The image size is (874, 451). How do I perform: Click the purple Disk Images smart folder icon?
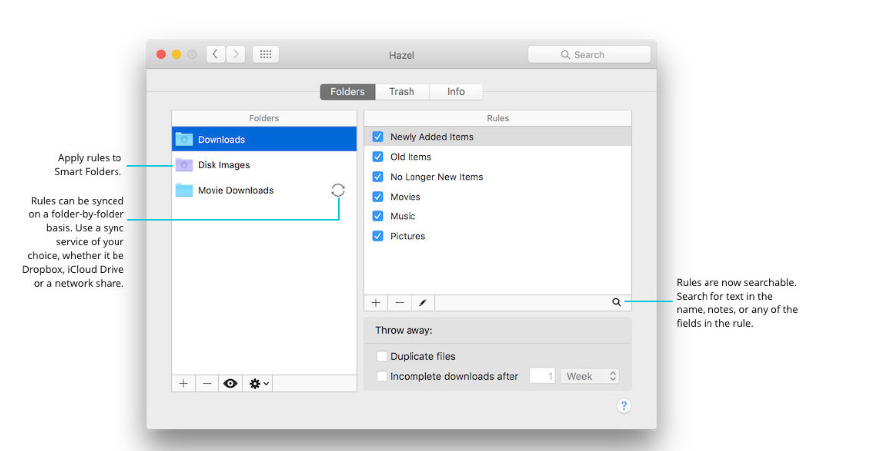pos(184,165)
